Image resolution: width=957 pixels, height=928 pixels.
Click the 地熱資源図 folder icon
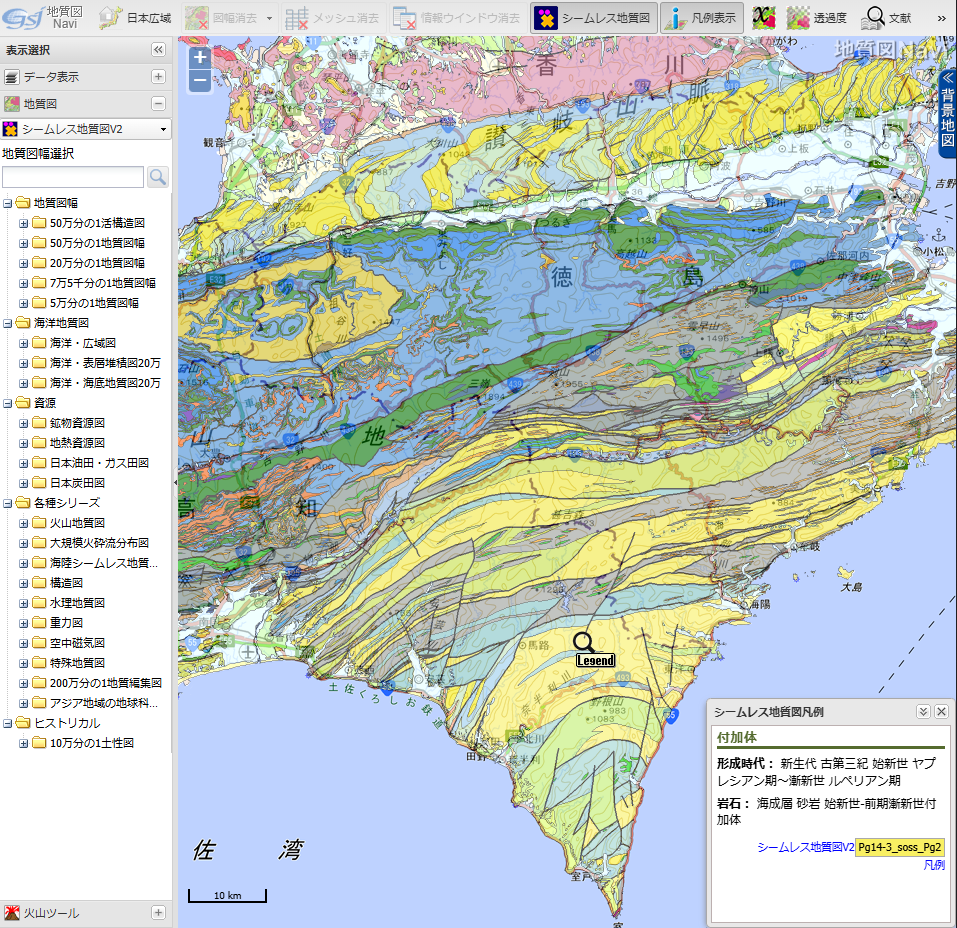tap(39, 443)
